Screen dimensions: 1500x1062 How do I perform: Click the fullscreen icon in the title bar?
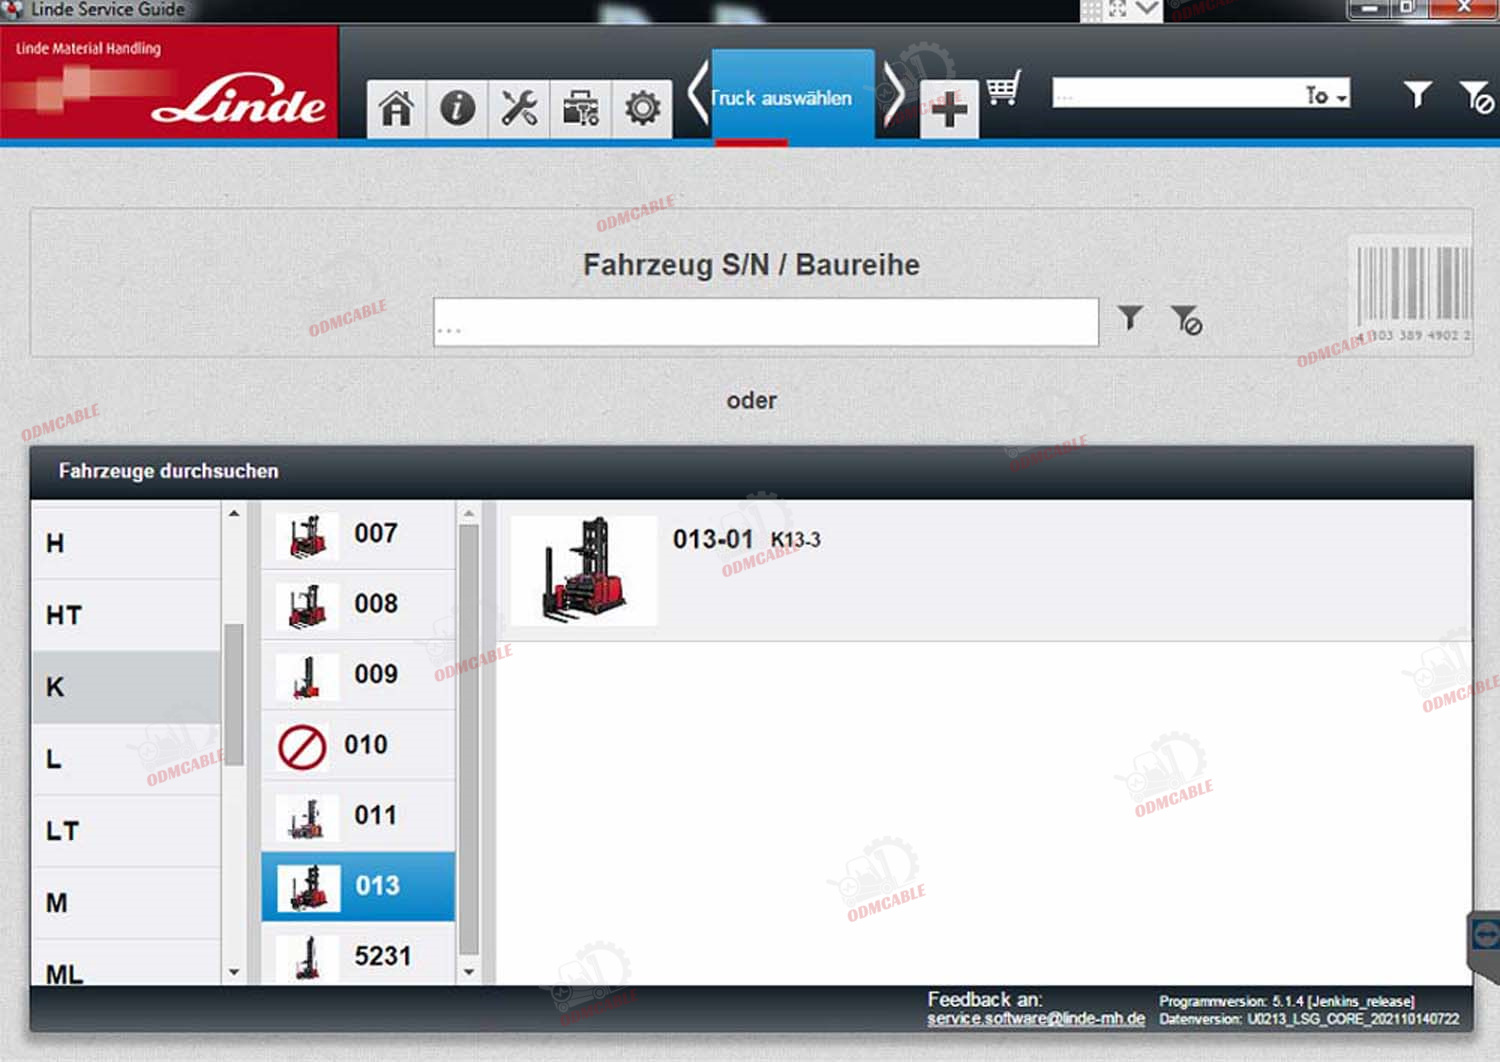pyautogui.click(x=1118, y=9)
